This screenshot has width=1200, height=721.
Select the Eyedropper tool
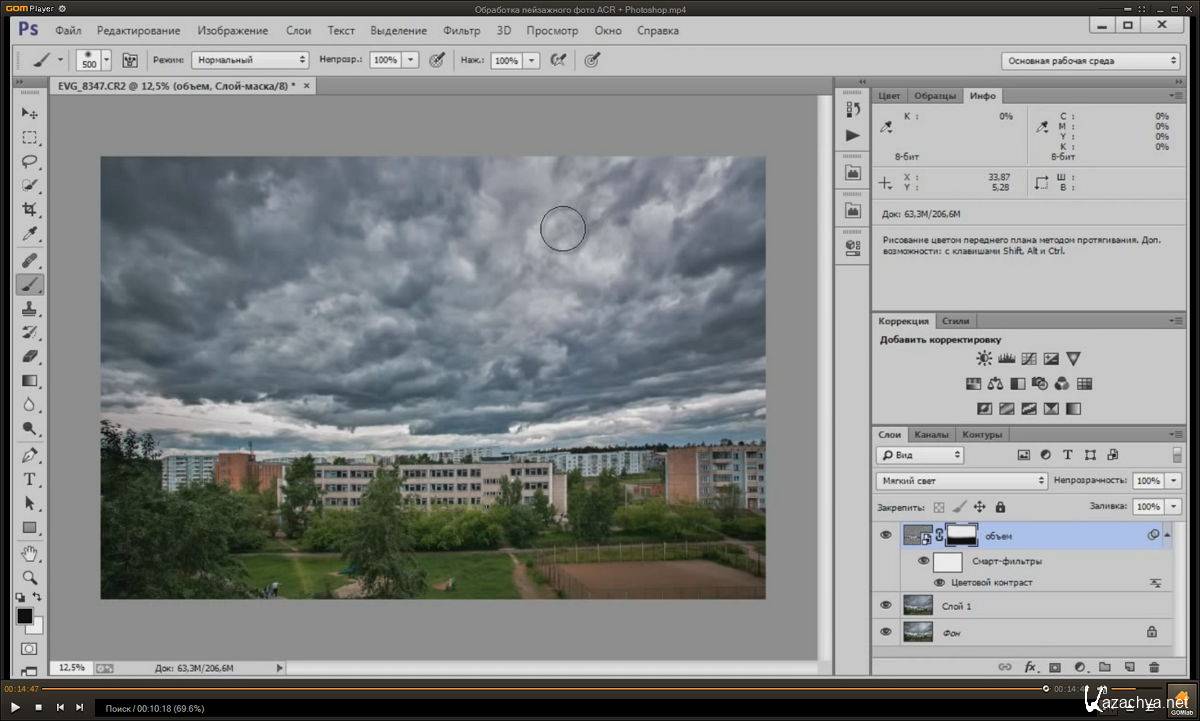[29, 235]
